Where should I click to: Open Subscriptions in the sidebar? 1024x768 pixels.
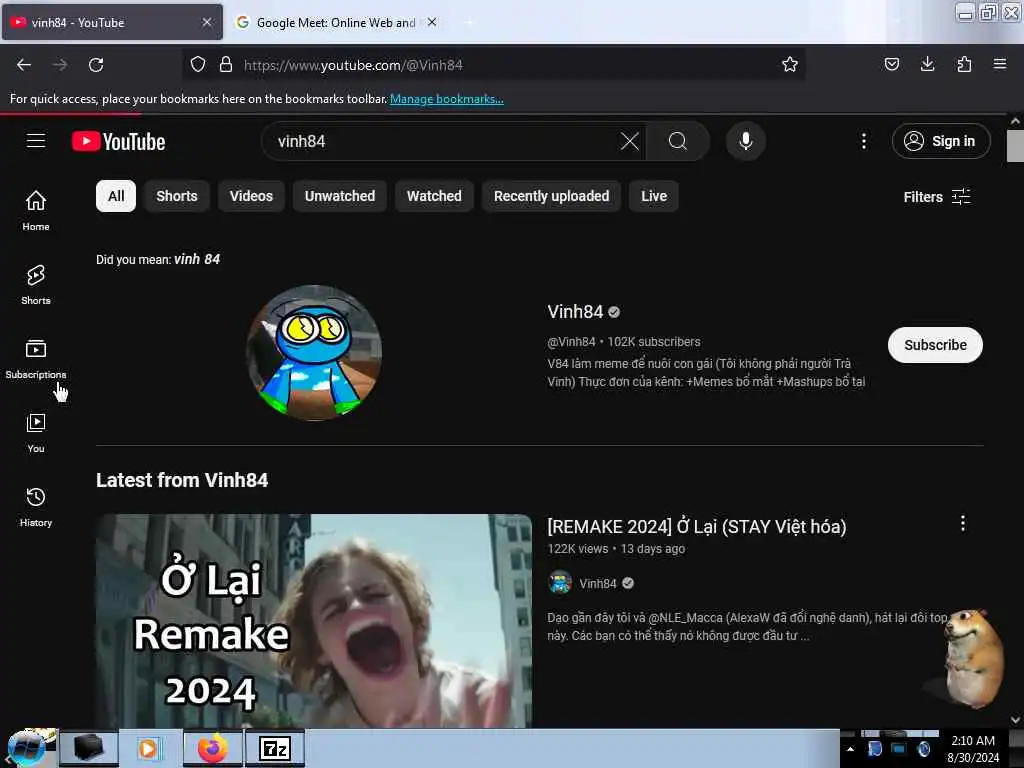[36, 359]
